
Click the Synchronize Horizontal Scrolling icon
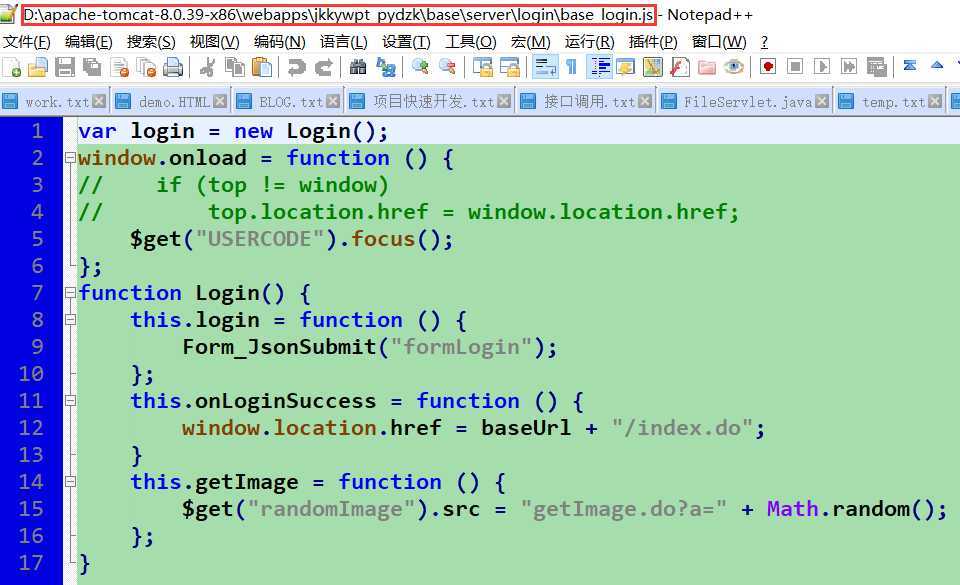pos(509,67)
